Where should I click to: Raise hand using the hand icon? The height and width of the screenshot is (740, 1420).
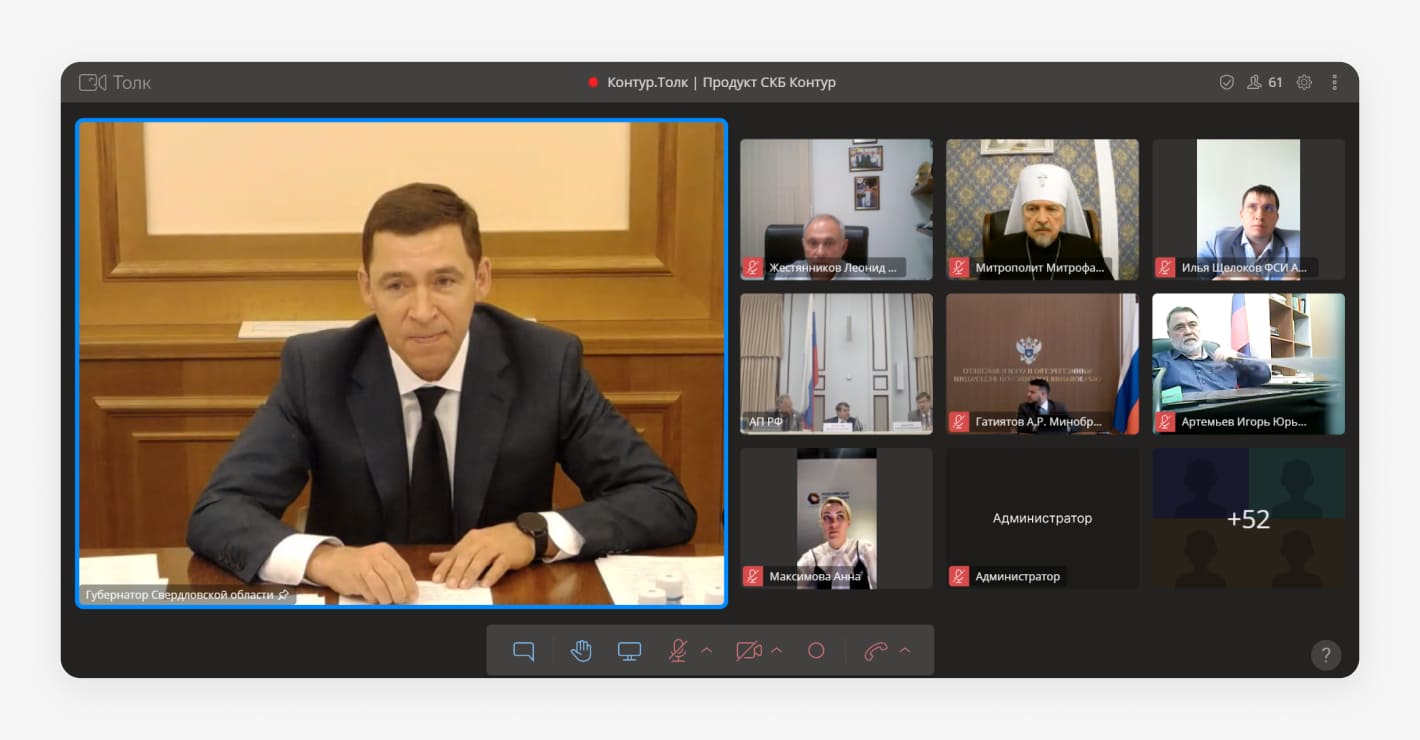click(x=581, y=651)
